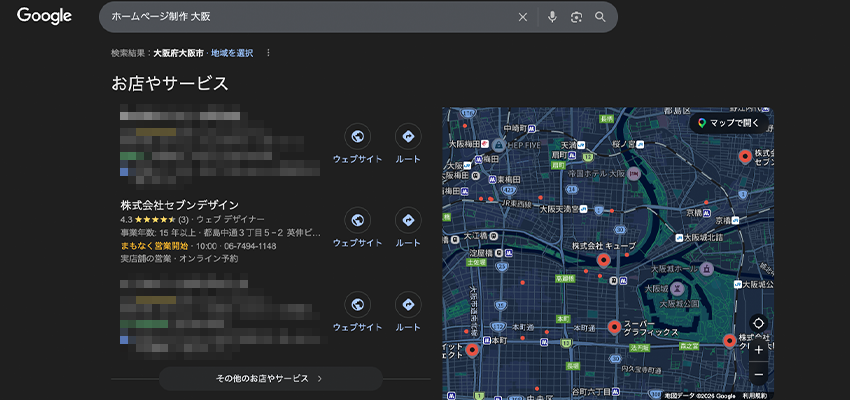Click the 大阪天満宮 station label on map
850x400 pixels.
559,208
